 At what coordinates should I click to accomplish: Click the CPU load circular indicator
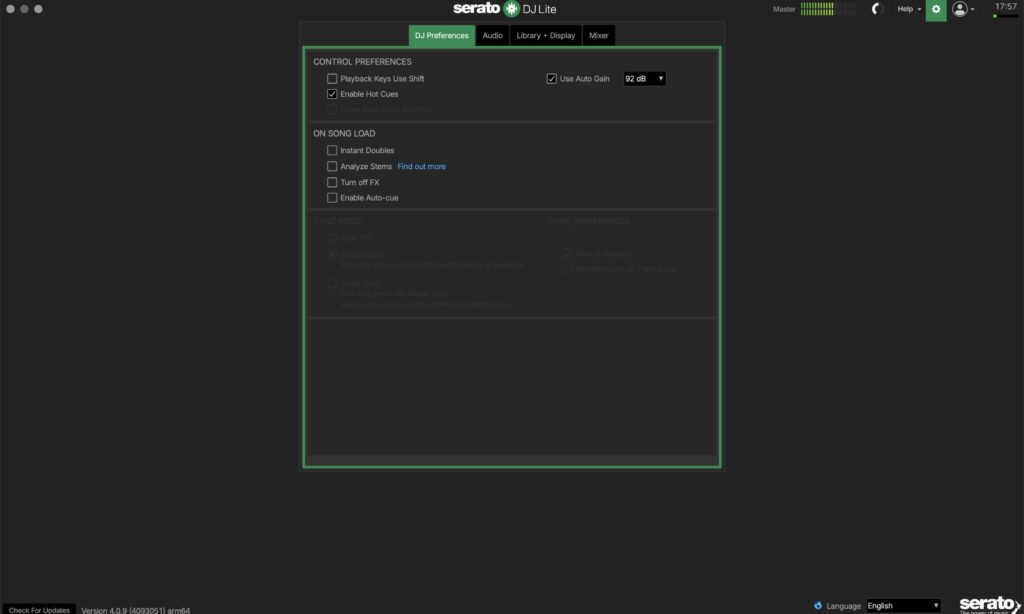[x=878, y=9]
